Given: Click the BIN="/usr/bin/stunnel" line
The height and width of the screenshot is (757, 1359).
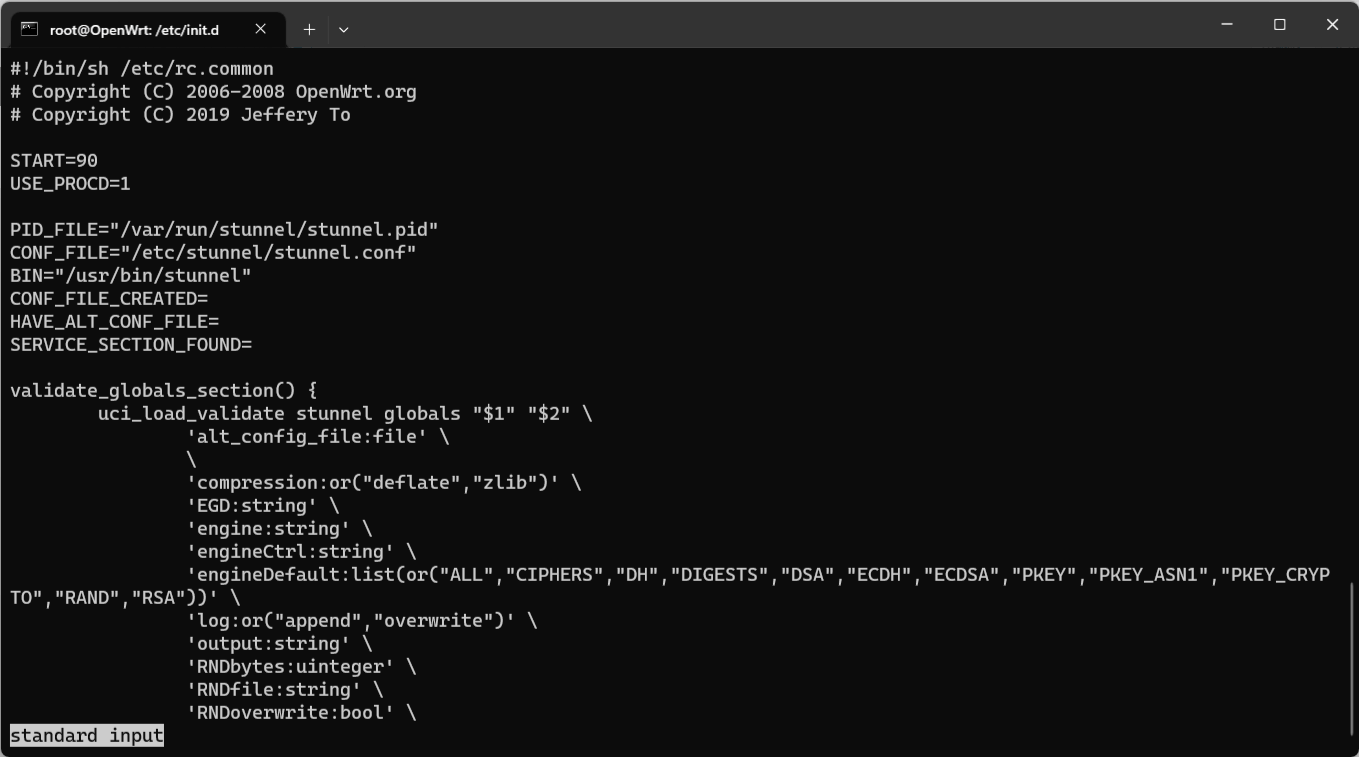Looking at the screenshot, I should point(131,276).
